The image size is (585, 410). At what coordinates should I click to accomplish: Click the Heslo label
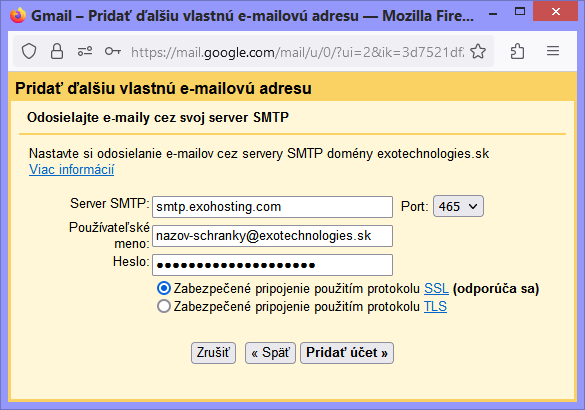[131, 262]
